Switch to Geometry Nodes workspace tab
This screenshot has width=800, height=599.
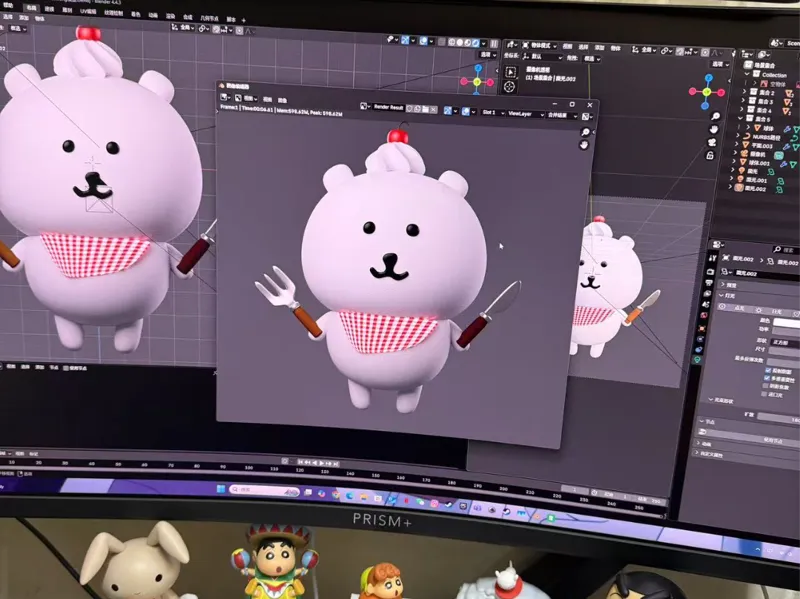[210, 18]
